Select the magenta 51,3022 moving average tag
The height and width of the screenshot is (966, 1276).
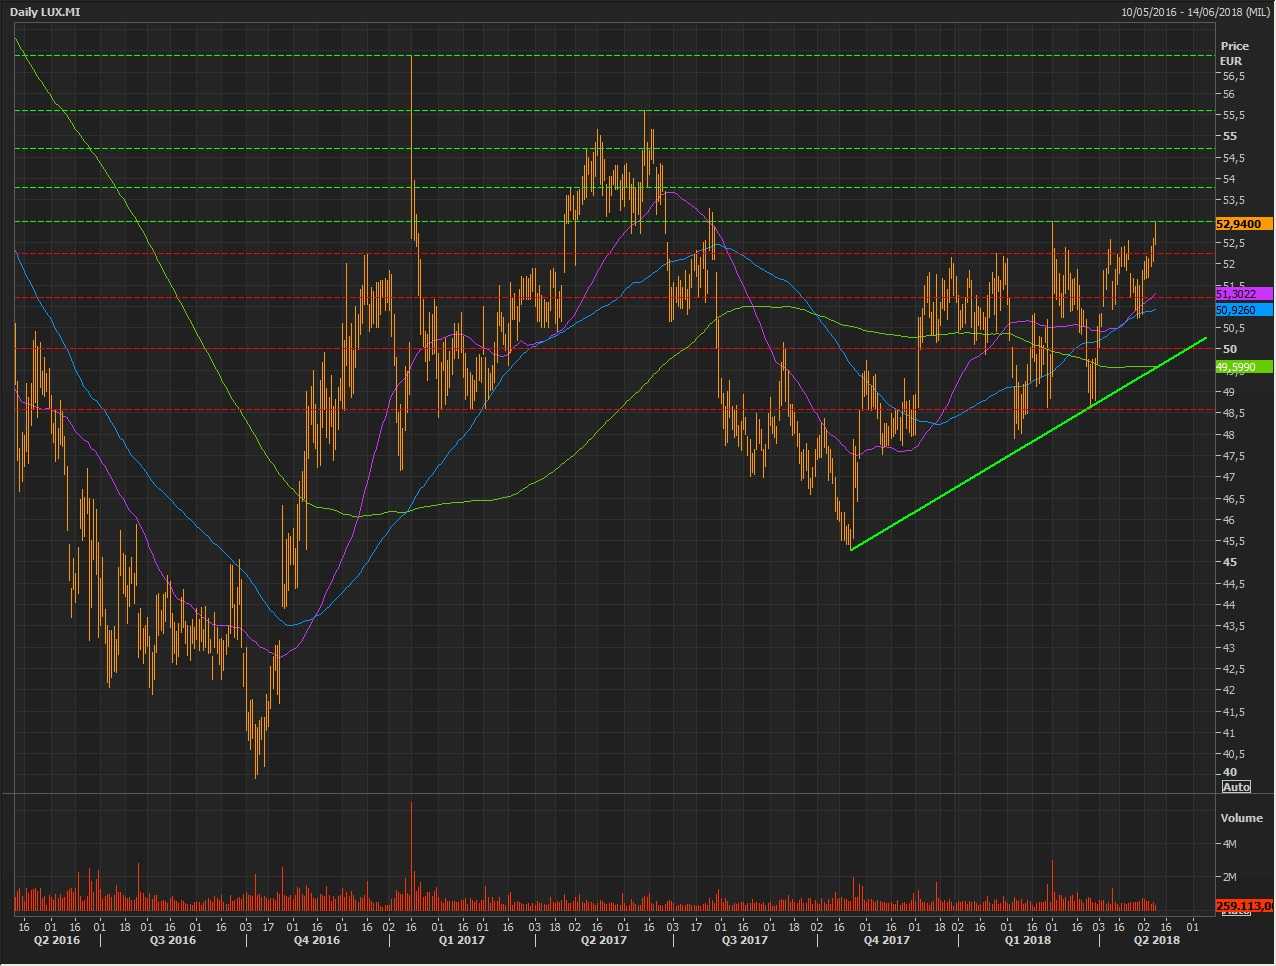(x=1243, y=294)
